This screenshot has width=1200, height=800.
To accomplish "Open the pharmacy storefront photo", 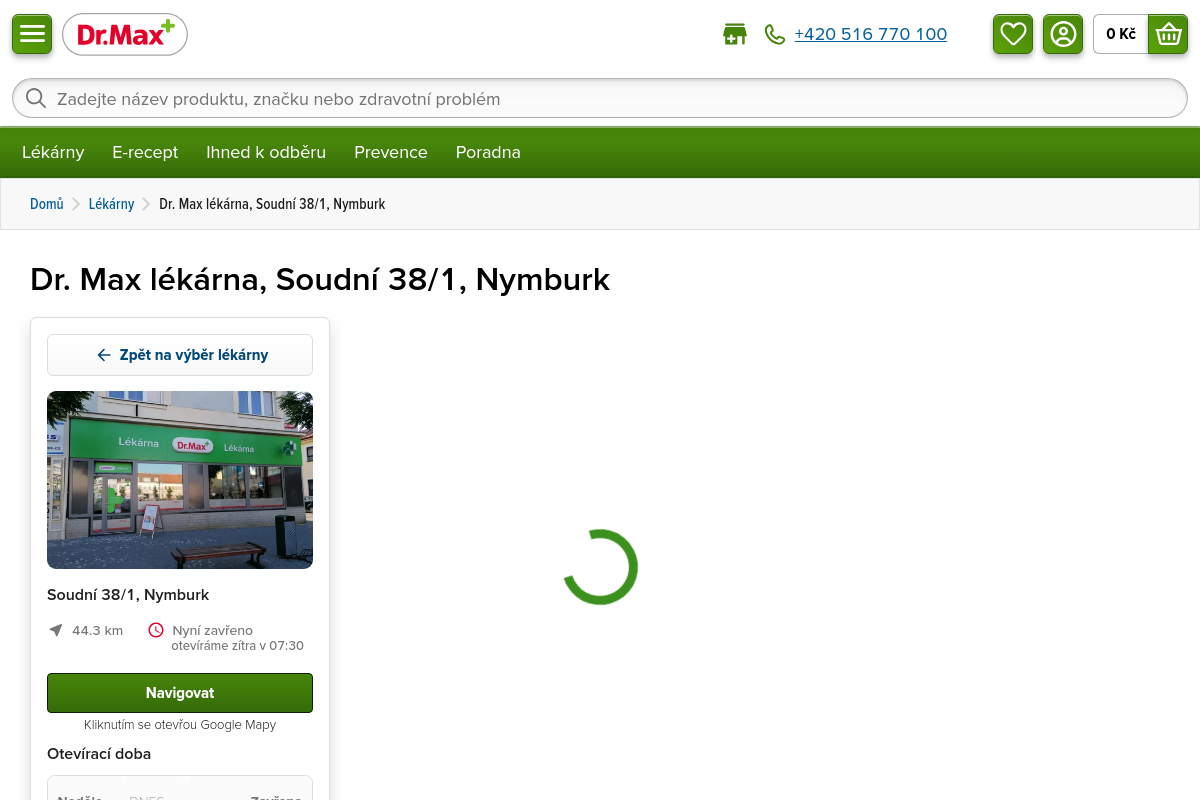I will point(180,480).
